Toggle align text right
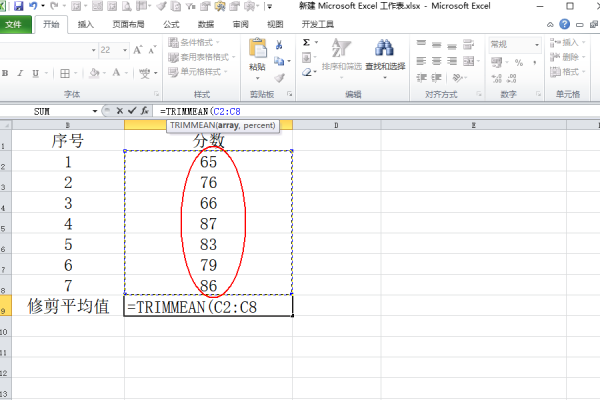600x400 pixels. [x=452, y=61]
